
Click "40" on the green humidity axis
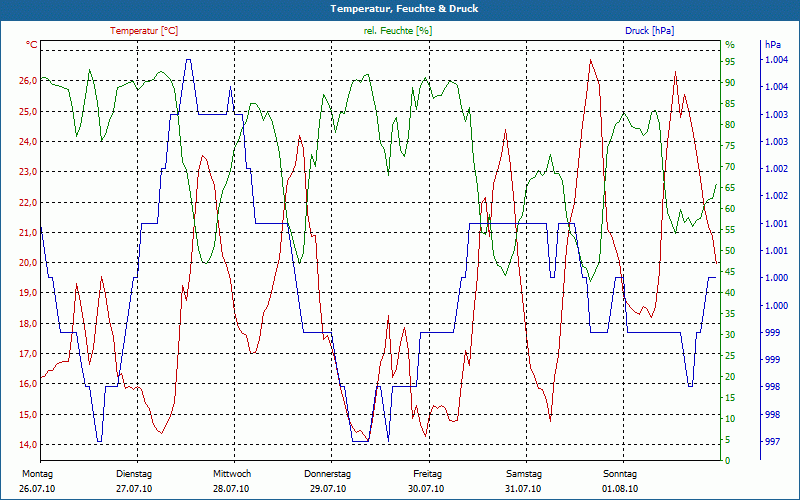tap(730, 293)
